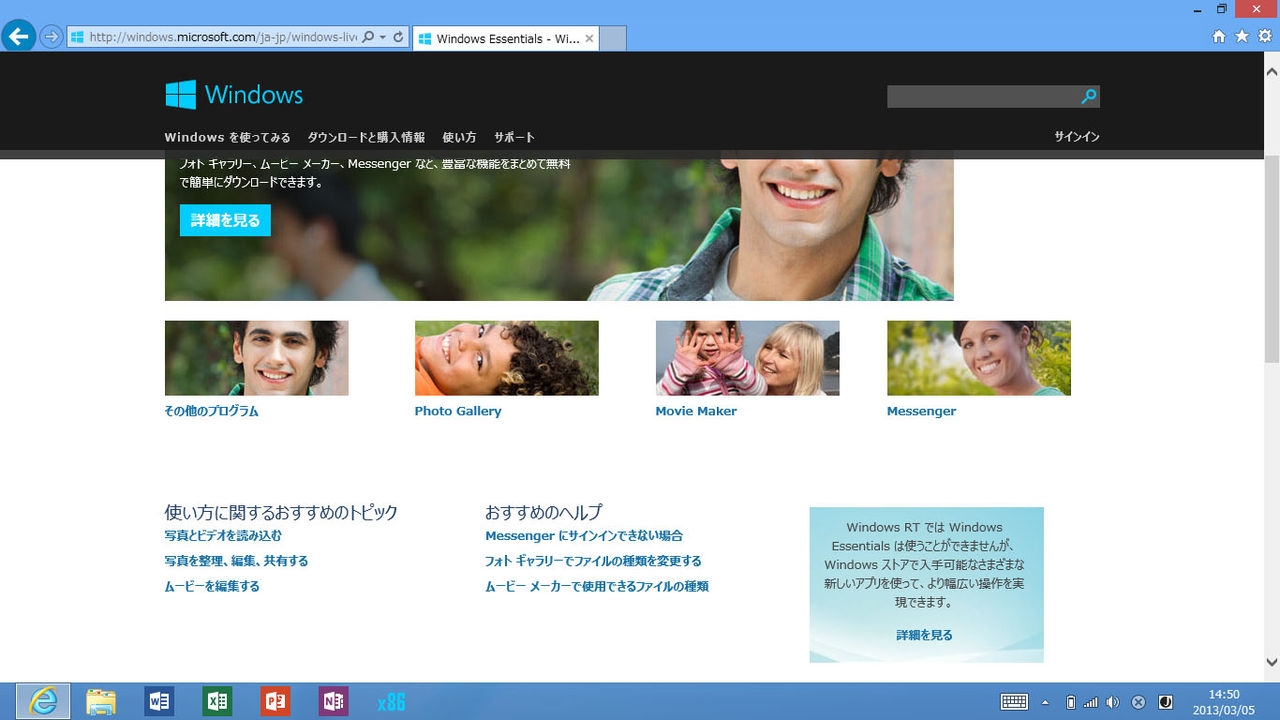Open a new blank tab
1280x720 pixels.
pyautogui.click(x=612, y=39)
